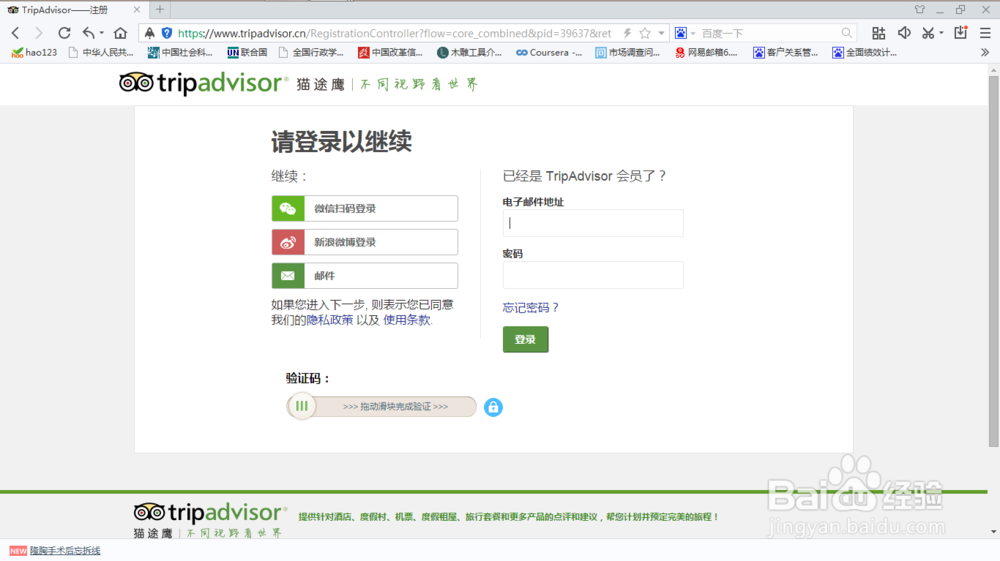Click the blue security shield icon
This screenshot has width=1000, height=561.
[166, 33]
